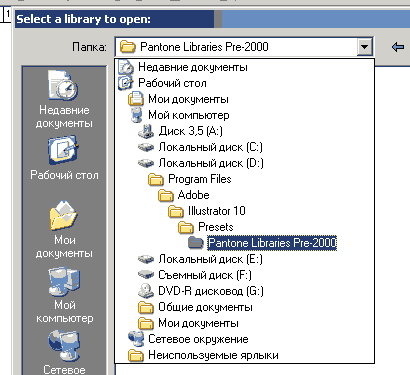Open Недавние документы in the places sidebar
Viewport: 410px width, 375px height.
[x=64, y=99]
